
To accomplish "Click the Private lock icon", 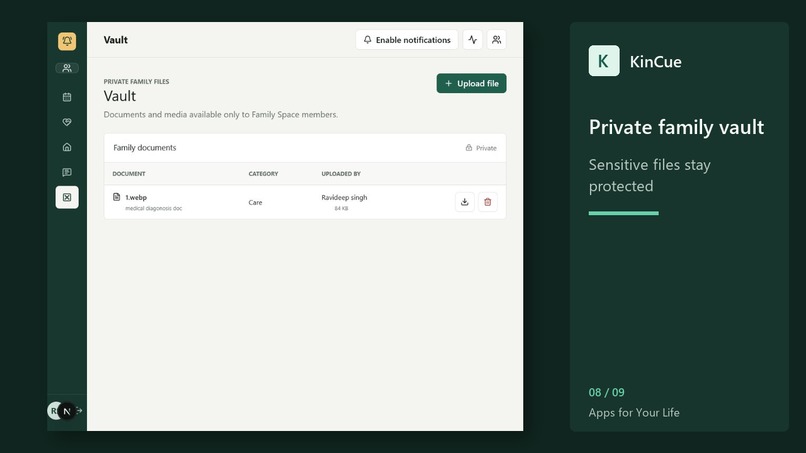I will [469, 148].
